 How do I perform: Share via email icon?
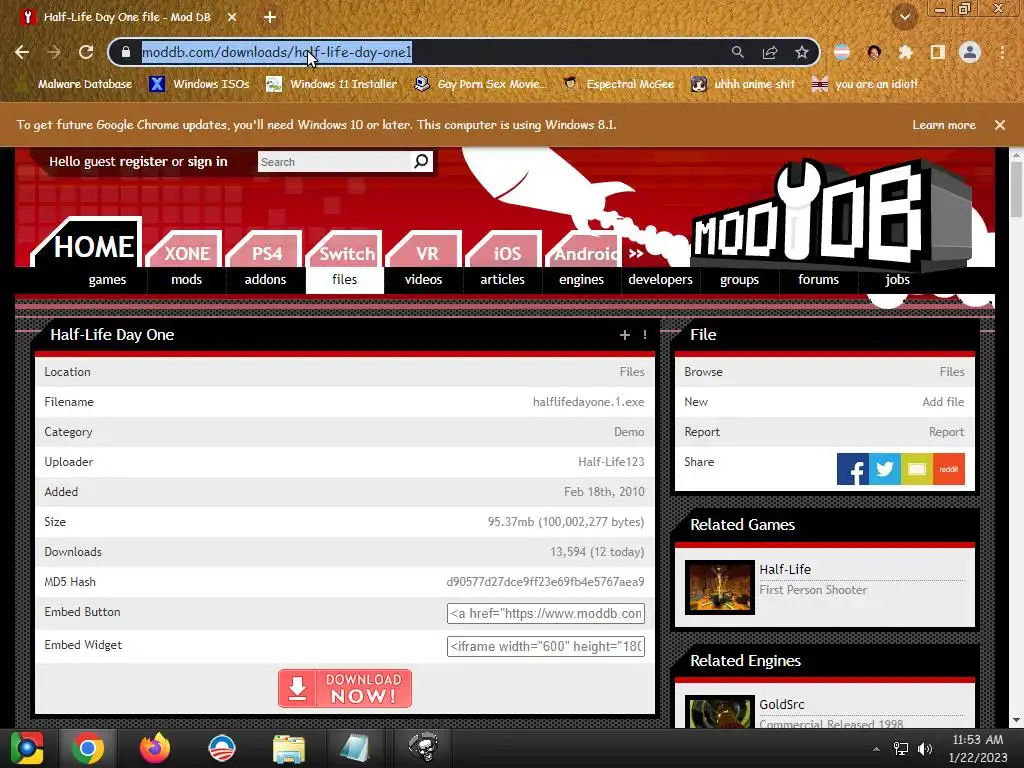click(916, 469)
